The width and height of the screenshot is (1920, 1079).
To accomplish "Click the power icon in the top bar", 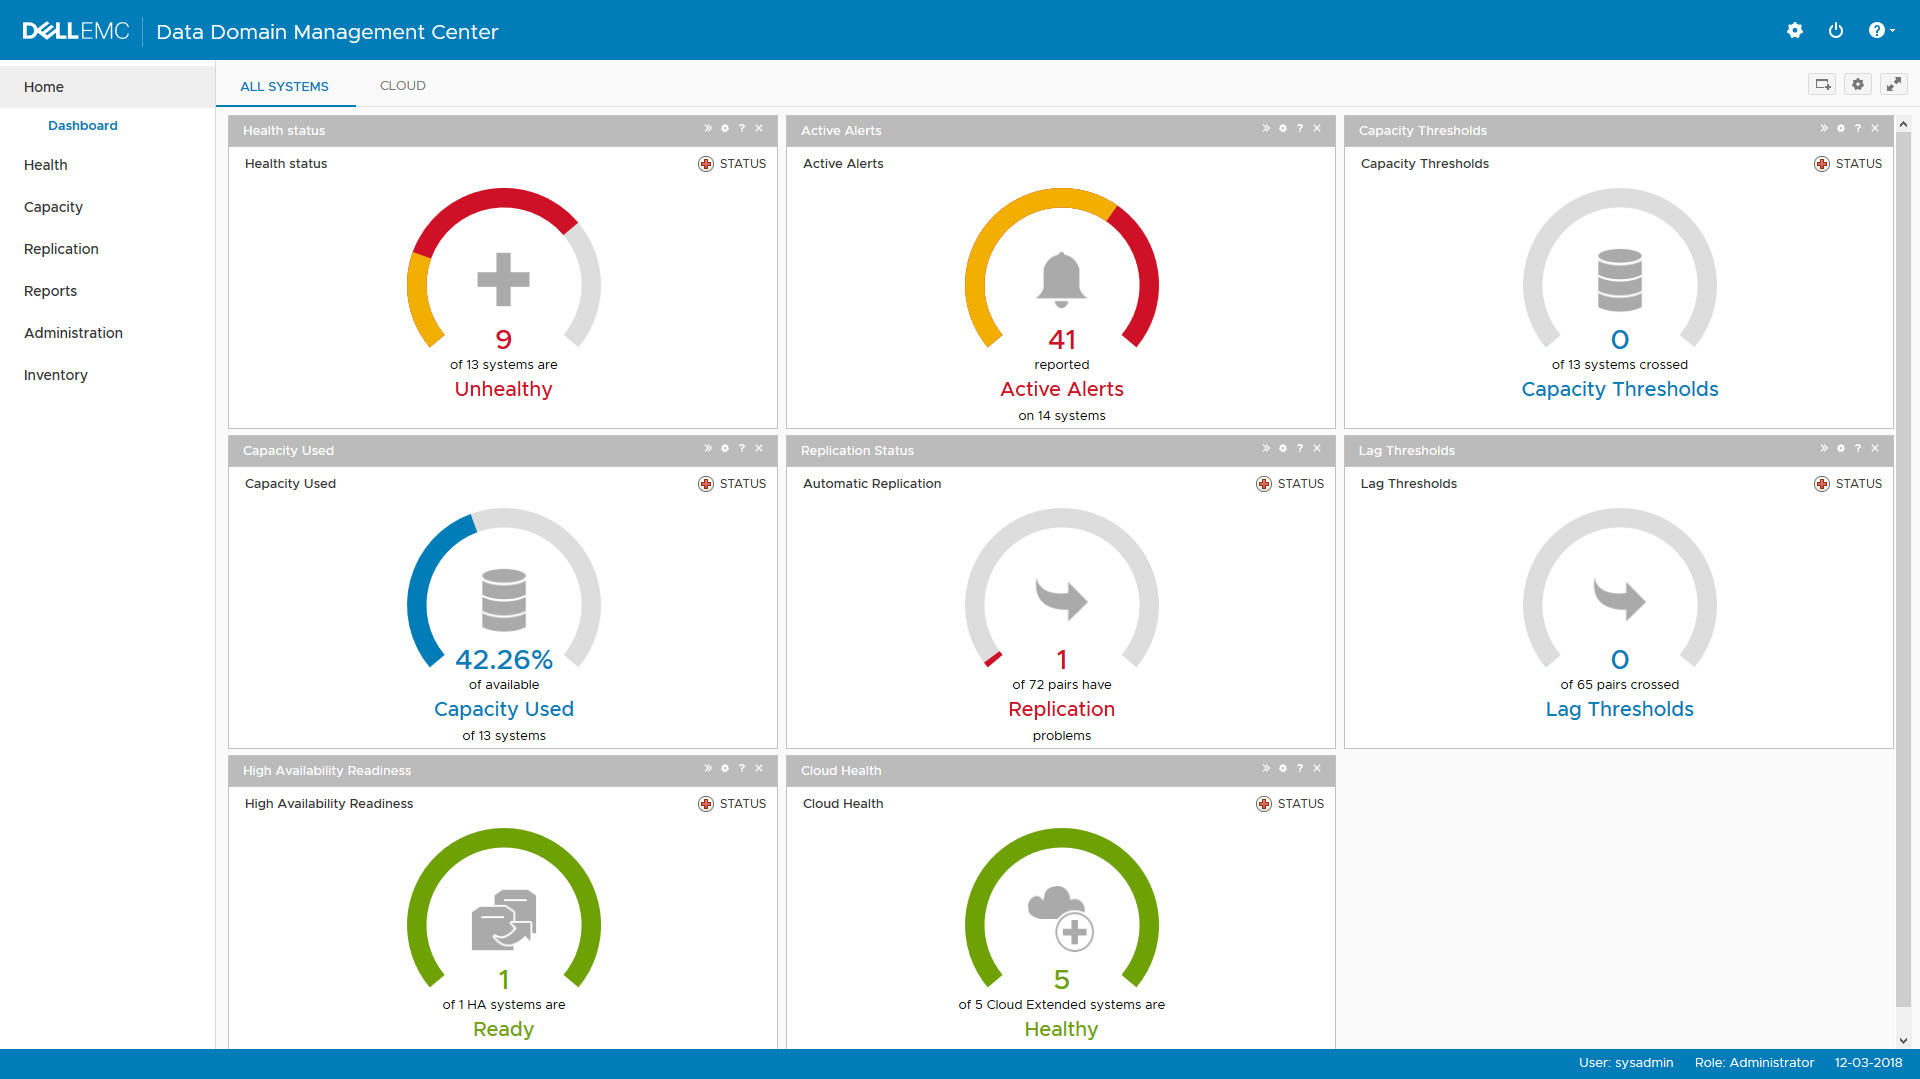I will coord(1836,30).
